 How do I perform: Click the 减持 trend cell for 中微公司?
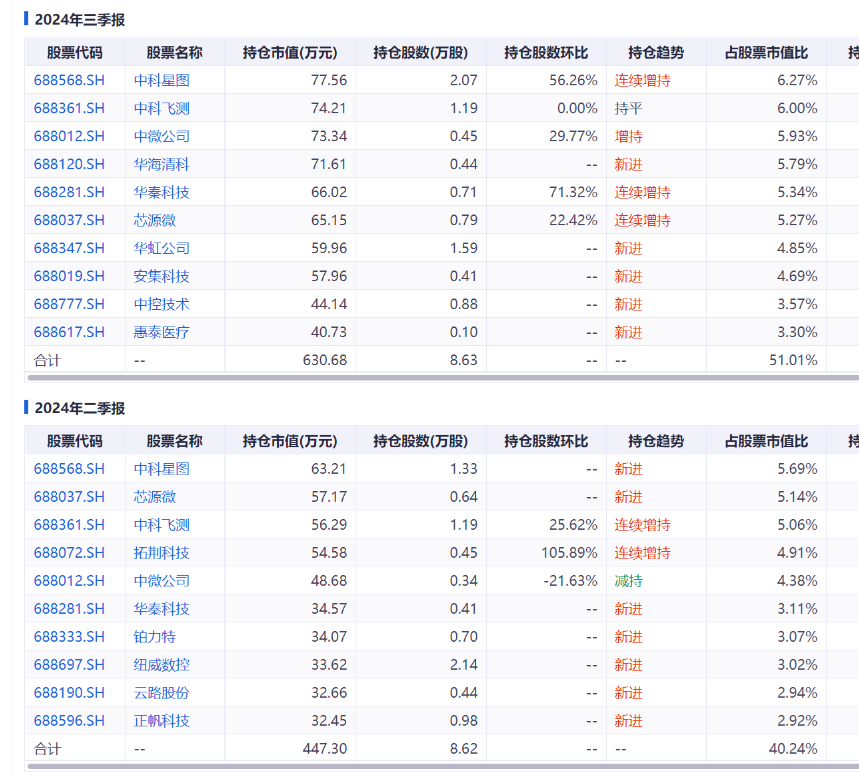click(x=628, y=581)
